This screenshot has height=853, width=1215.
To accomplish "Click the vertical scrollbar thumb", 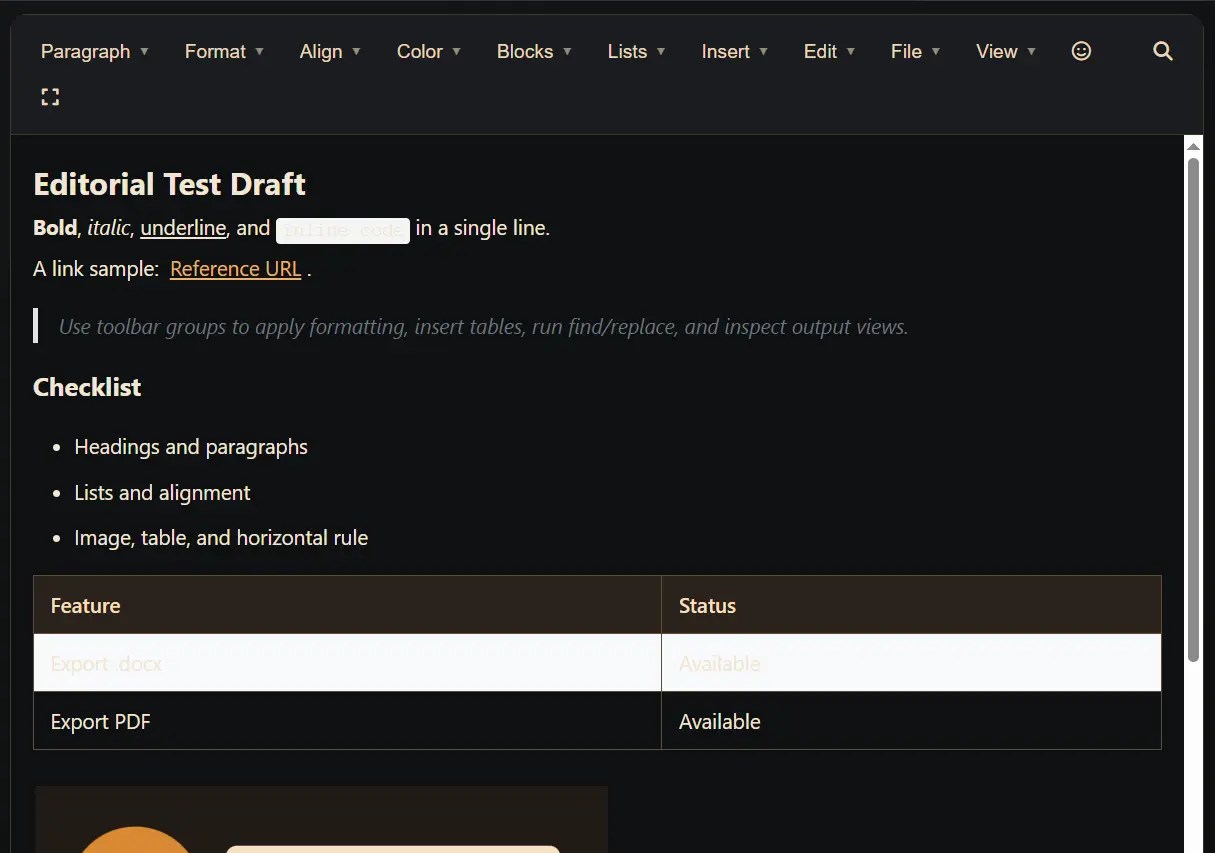I will 1193,410.
